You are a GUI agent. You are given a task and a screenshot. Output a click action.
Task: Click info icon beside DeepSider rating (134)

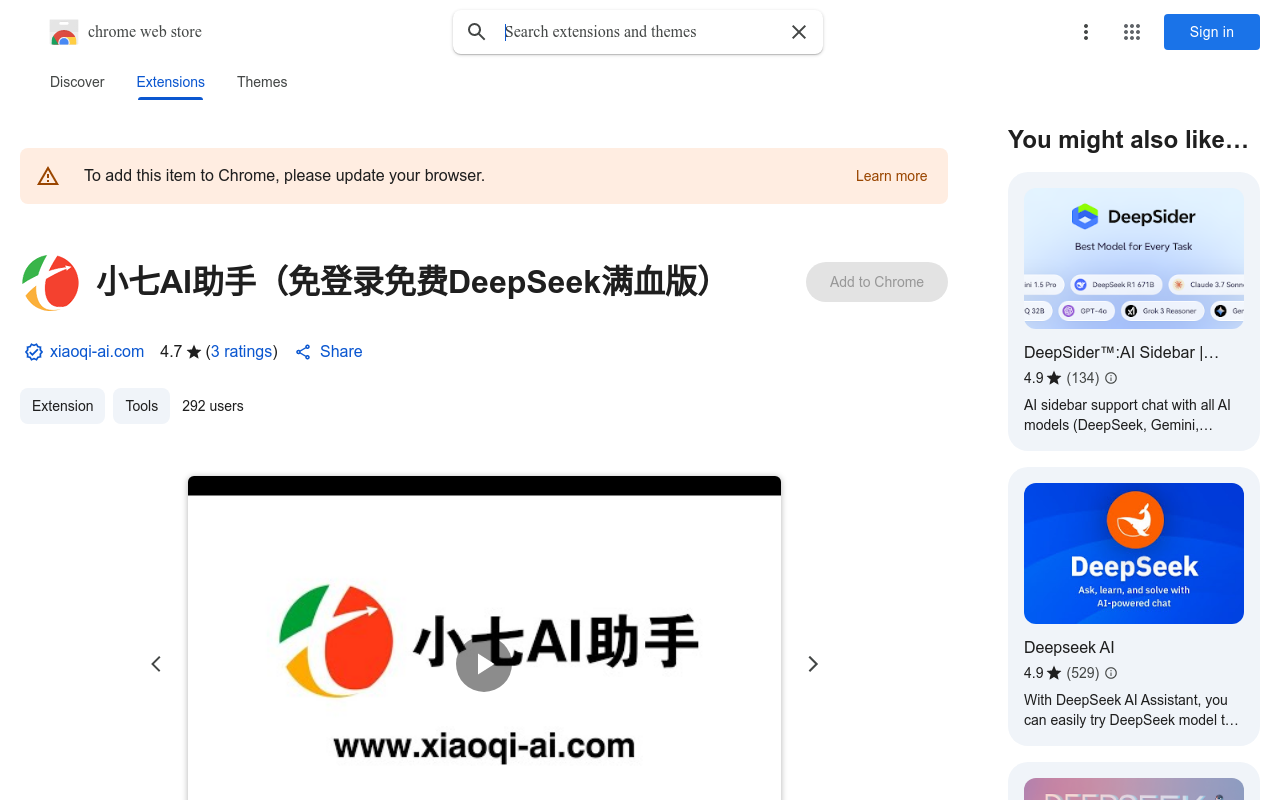[1111, 378]
